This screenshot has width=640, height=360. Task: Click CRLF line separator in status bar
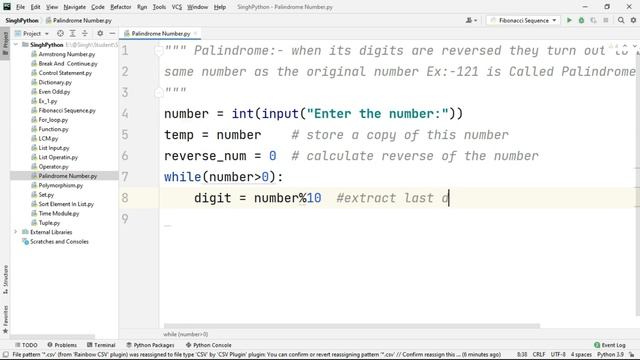(539, 354)
